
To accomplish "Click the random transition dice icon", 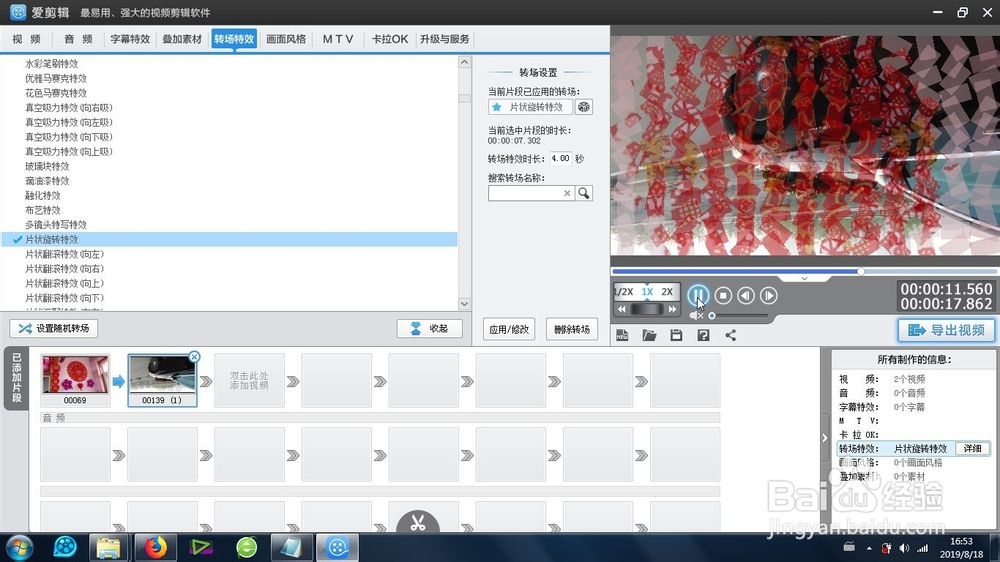I will 584,107.
